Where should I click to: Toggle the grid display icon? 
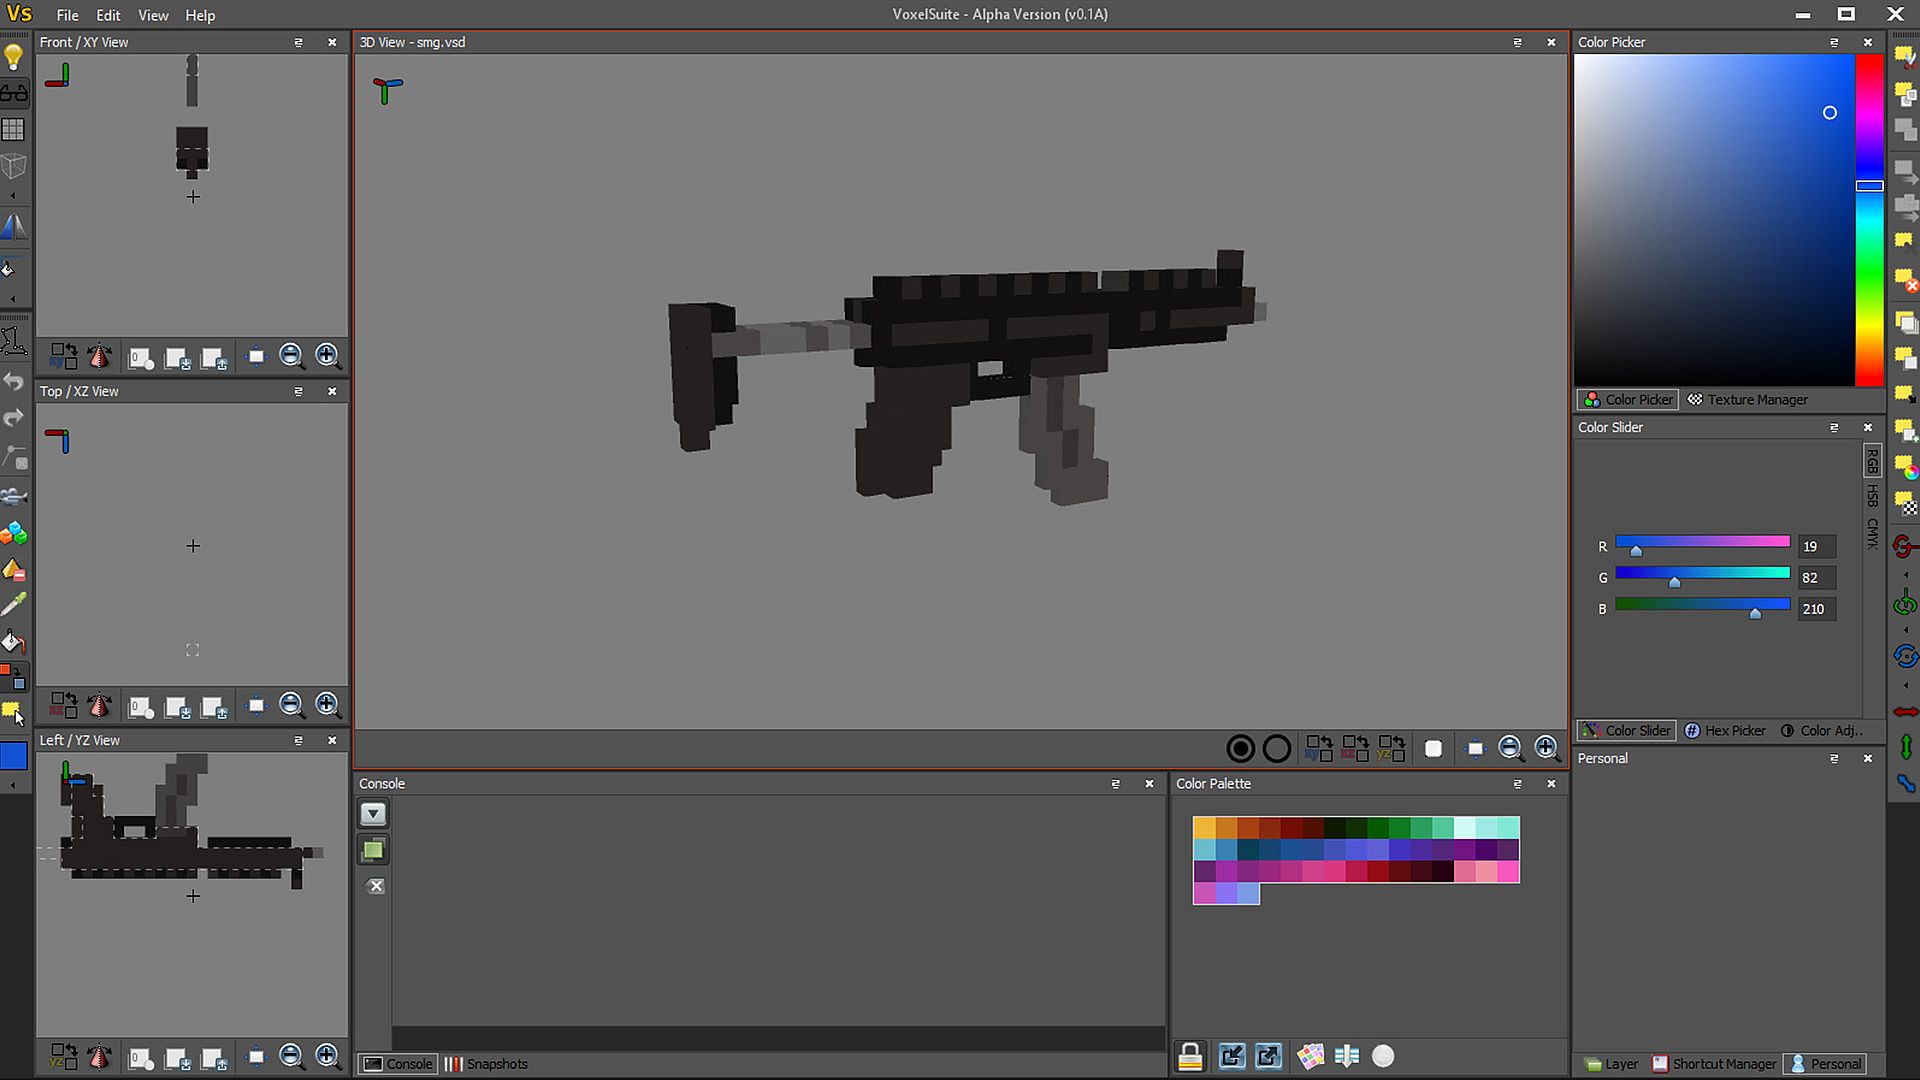[x=14, y=130]
